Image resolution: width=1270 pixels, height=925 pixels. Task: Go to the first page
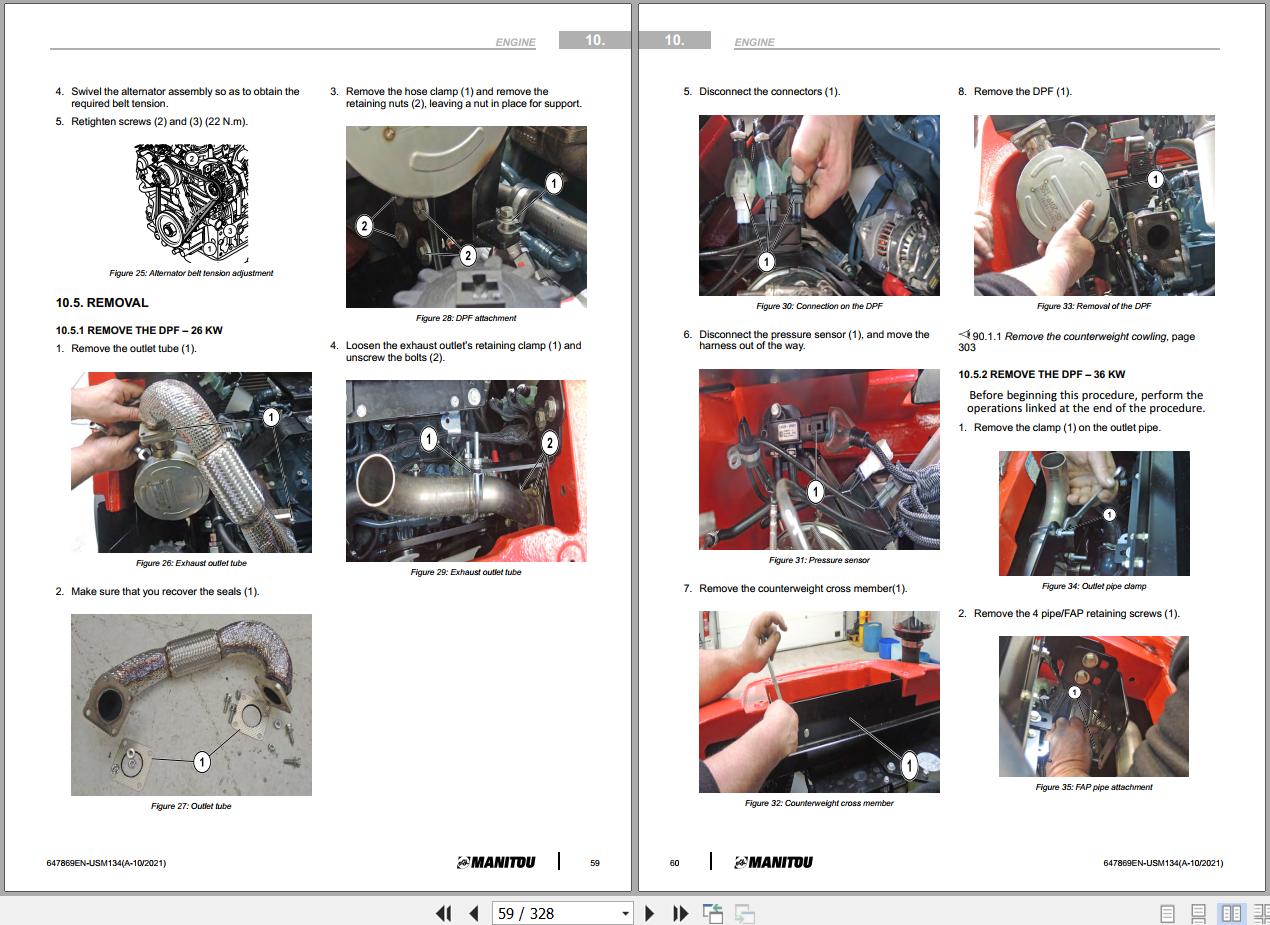444,913
